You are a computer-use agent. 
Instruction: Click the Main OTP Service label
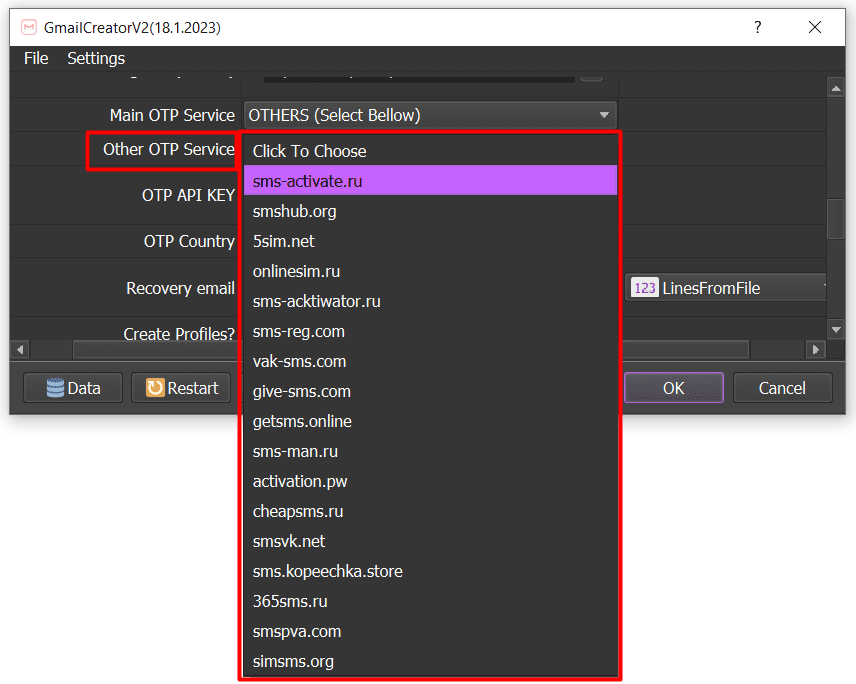coord(172,115)
